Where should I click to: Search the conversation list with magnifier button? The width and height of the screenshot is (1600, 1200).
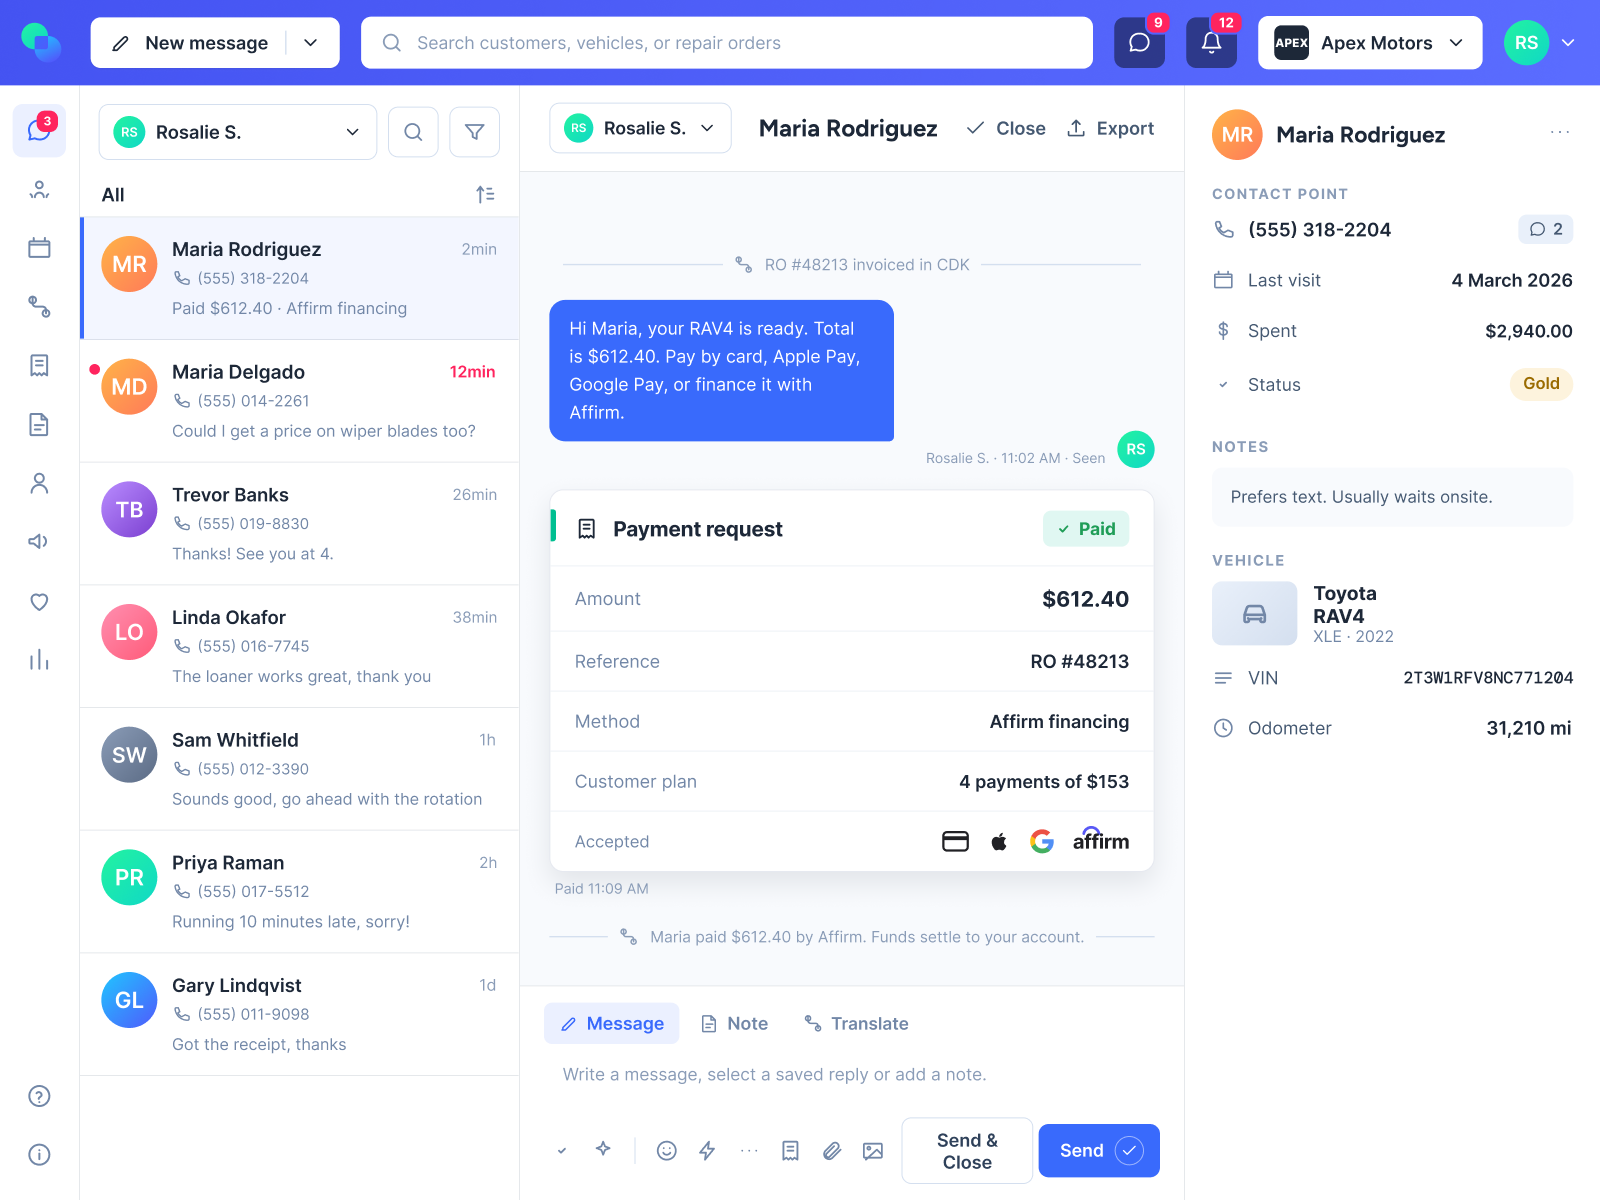click(x=413, y=132)
